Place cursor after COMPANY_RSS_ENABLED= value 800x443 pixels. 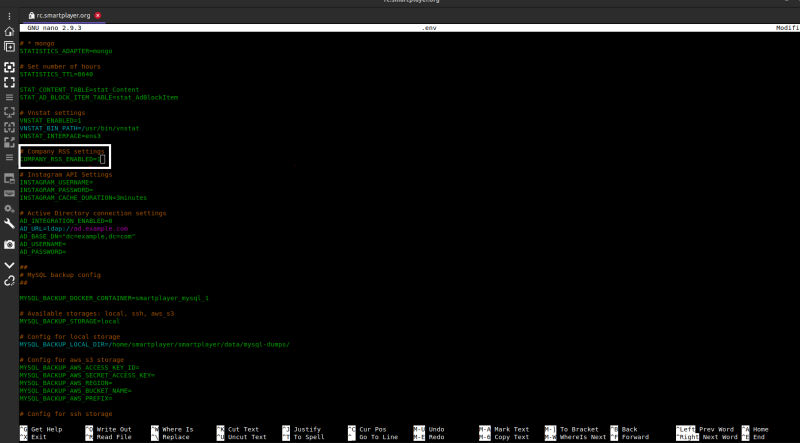[x=102, y=159]
